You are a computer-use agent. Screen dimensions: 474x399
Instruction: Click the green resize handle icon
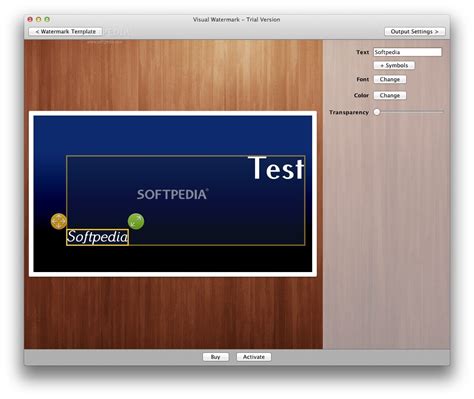pyautogui.click(x=136, y=221)
